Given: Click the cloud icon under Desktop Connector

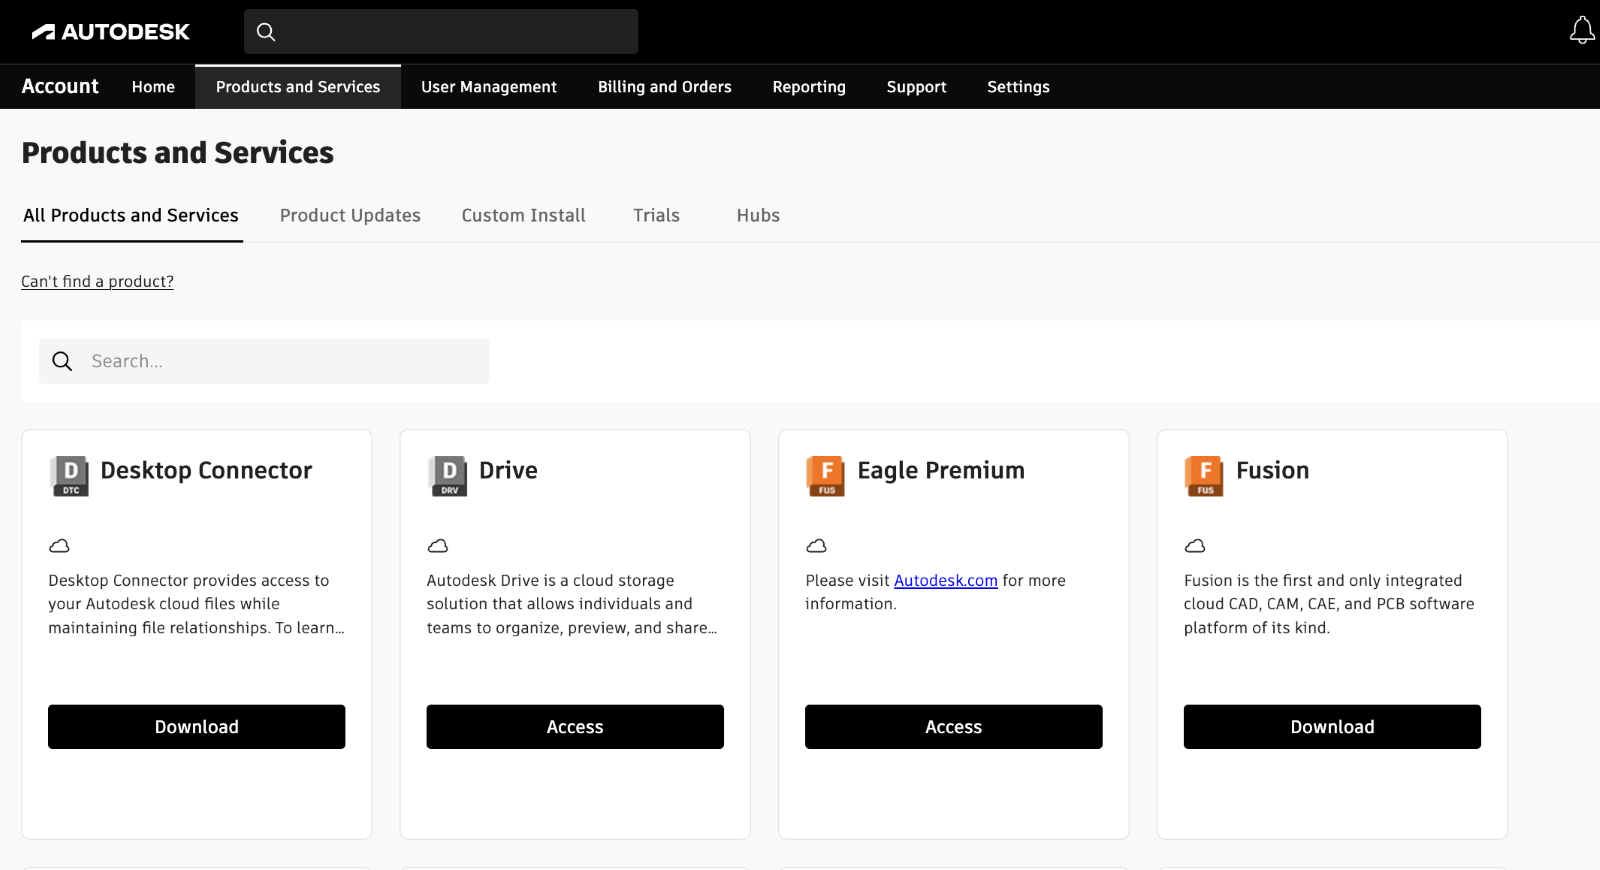Looking at the screenshot, I should click(x=60, y=546).
